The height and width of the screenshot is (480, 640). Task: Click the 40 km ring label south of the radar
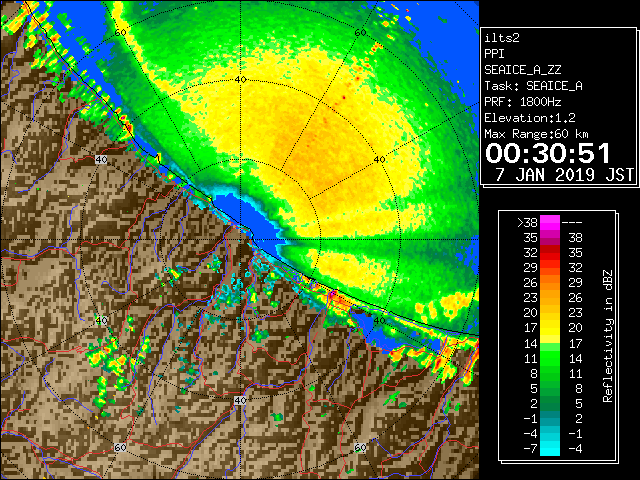(240, 400)
